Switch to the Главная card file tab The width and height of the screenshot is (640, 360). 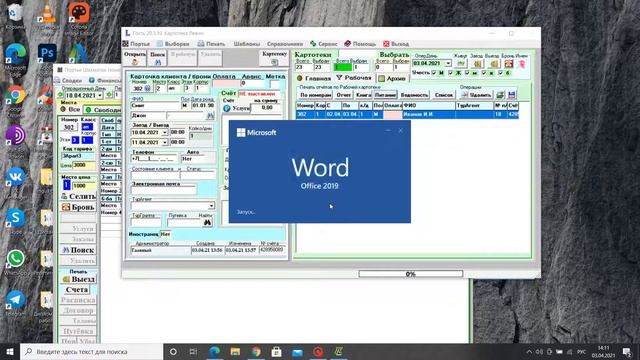pyautogui.click(x=314, y=78)
